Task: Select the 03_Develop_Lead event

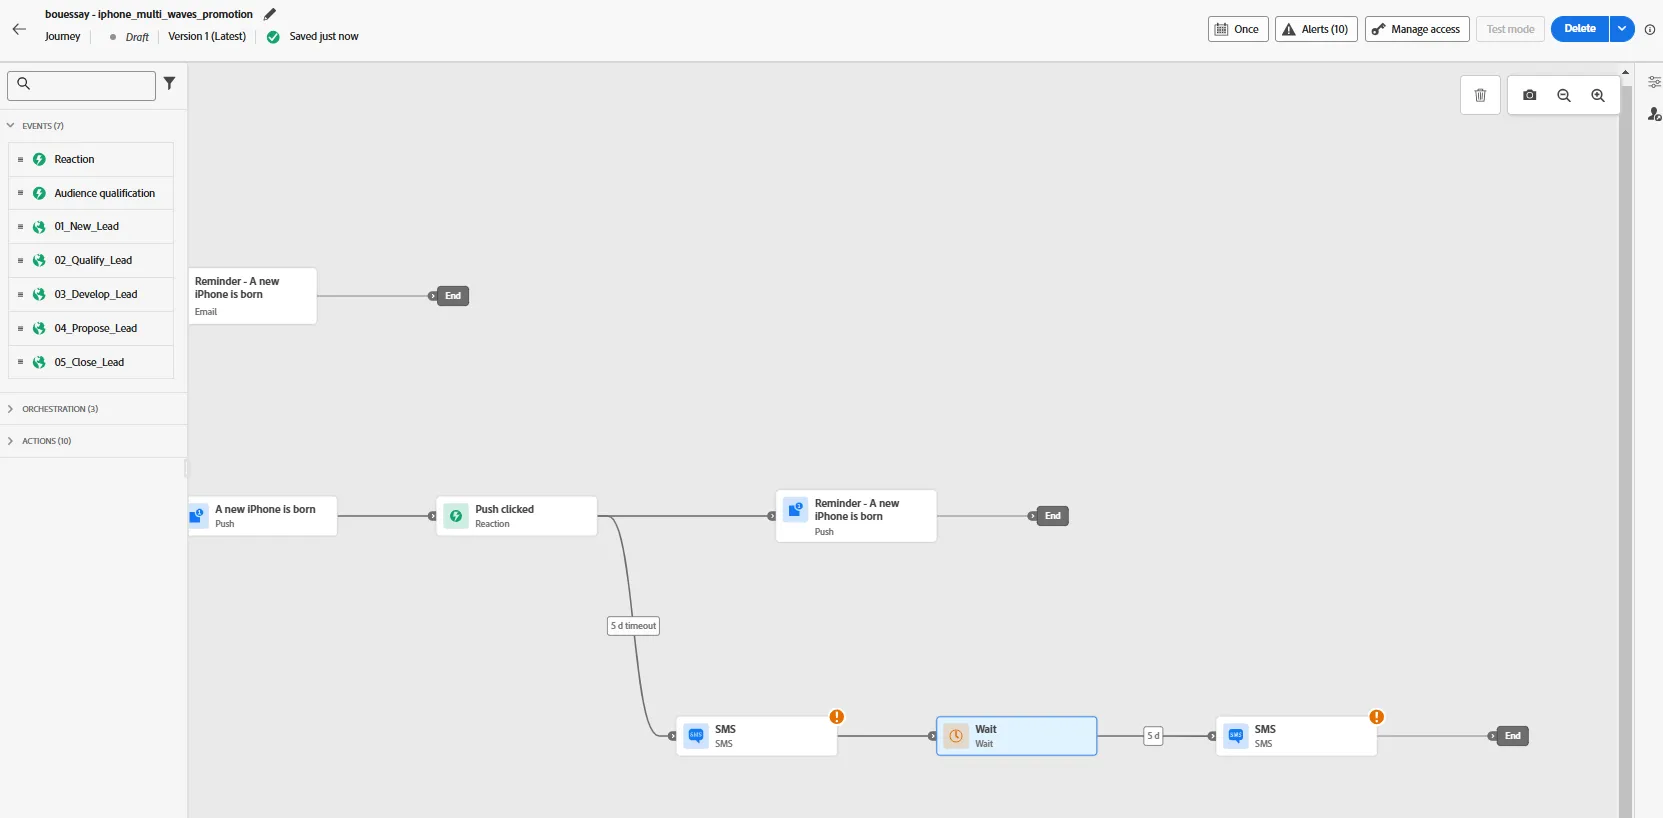Action: tap(91, 294)
